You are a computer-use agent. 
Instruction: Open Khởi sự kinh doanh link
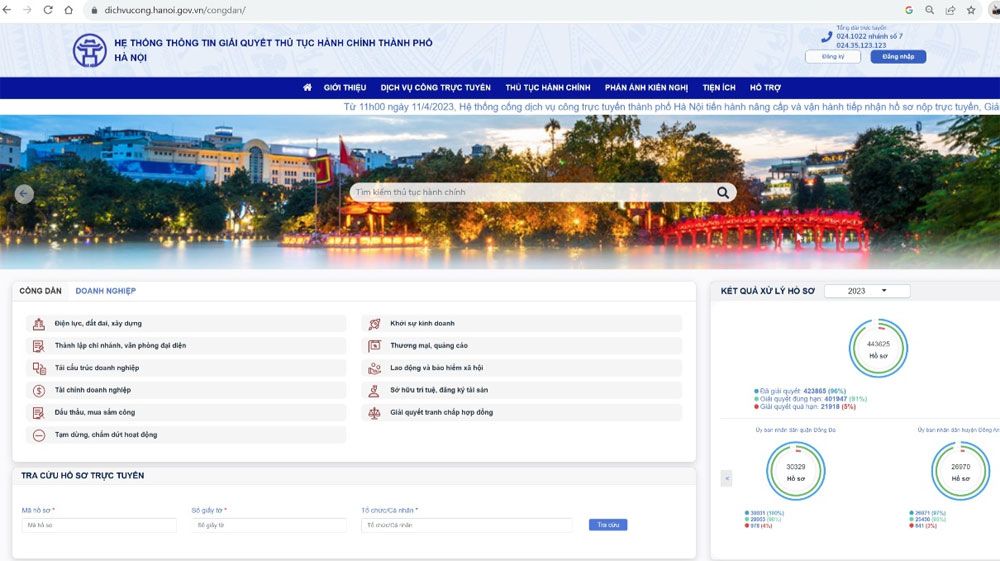point(422,323)
